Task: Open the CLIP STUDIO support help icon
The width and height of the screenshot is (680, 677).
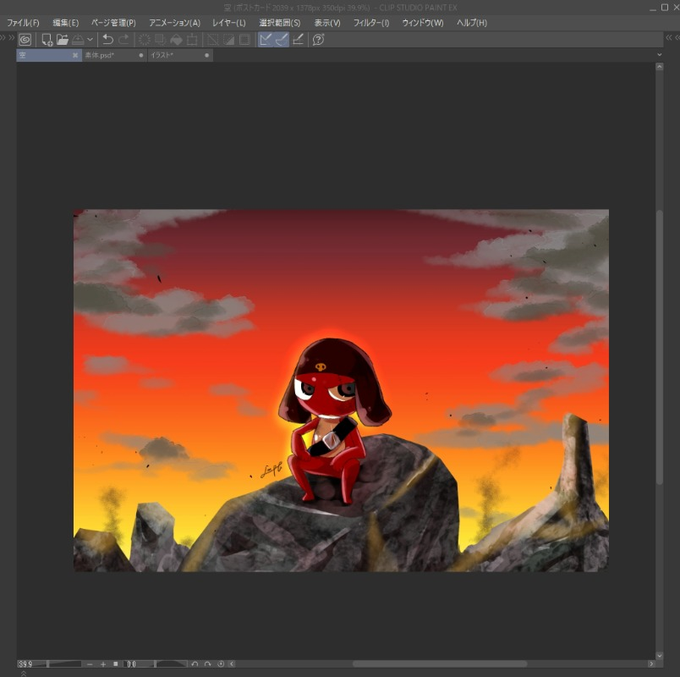Action: (x=318, y=40)
